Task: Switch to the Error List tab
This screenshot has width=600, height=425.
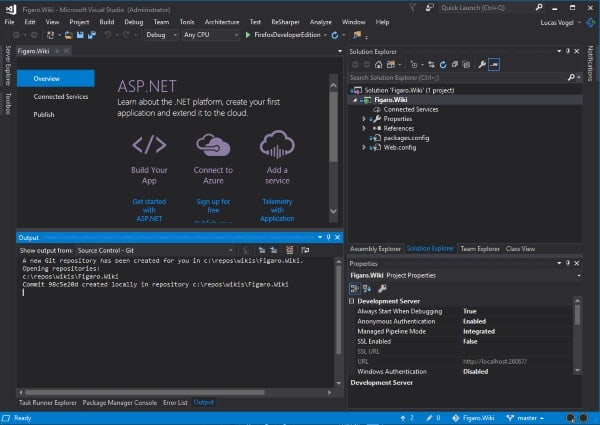Action: [175, 402]
